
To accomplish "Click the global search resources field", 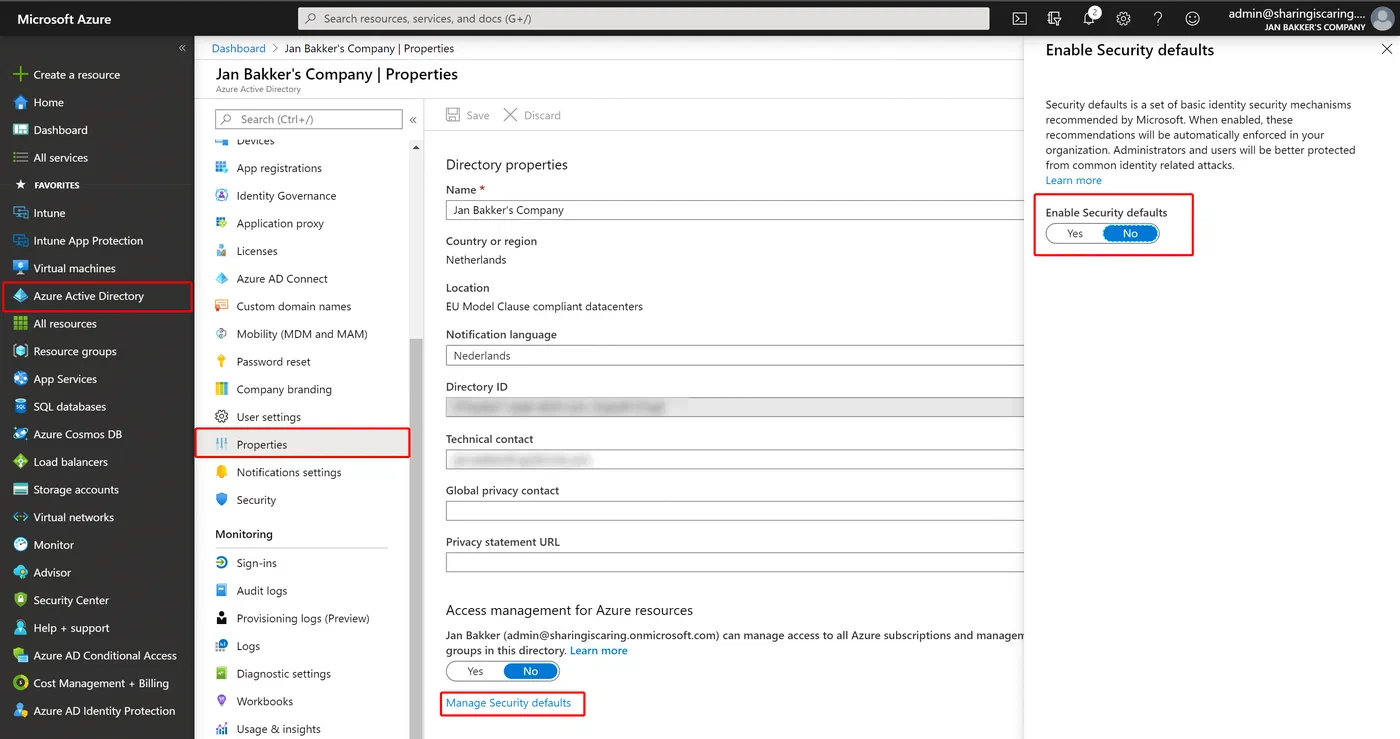I will pyautogui.click(x=644, y=18).
